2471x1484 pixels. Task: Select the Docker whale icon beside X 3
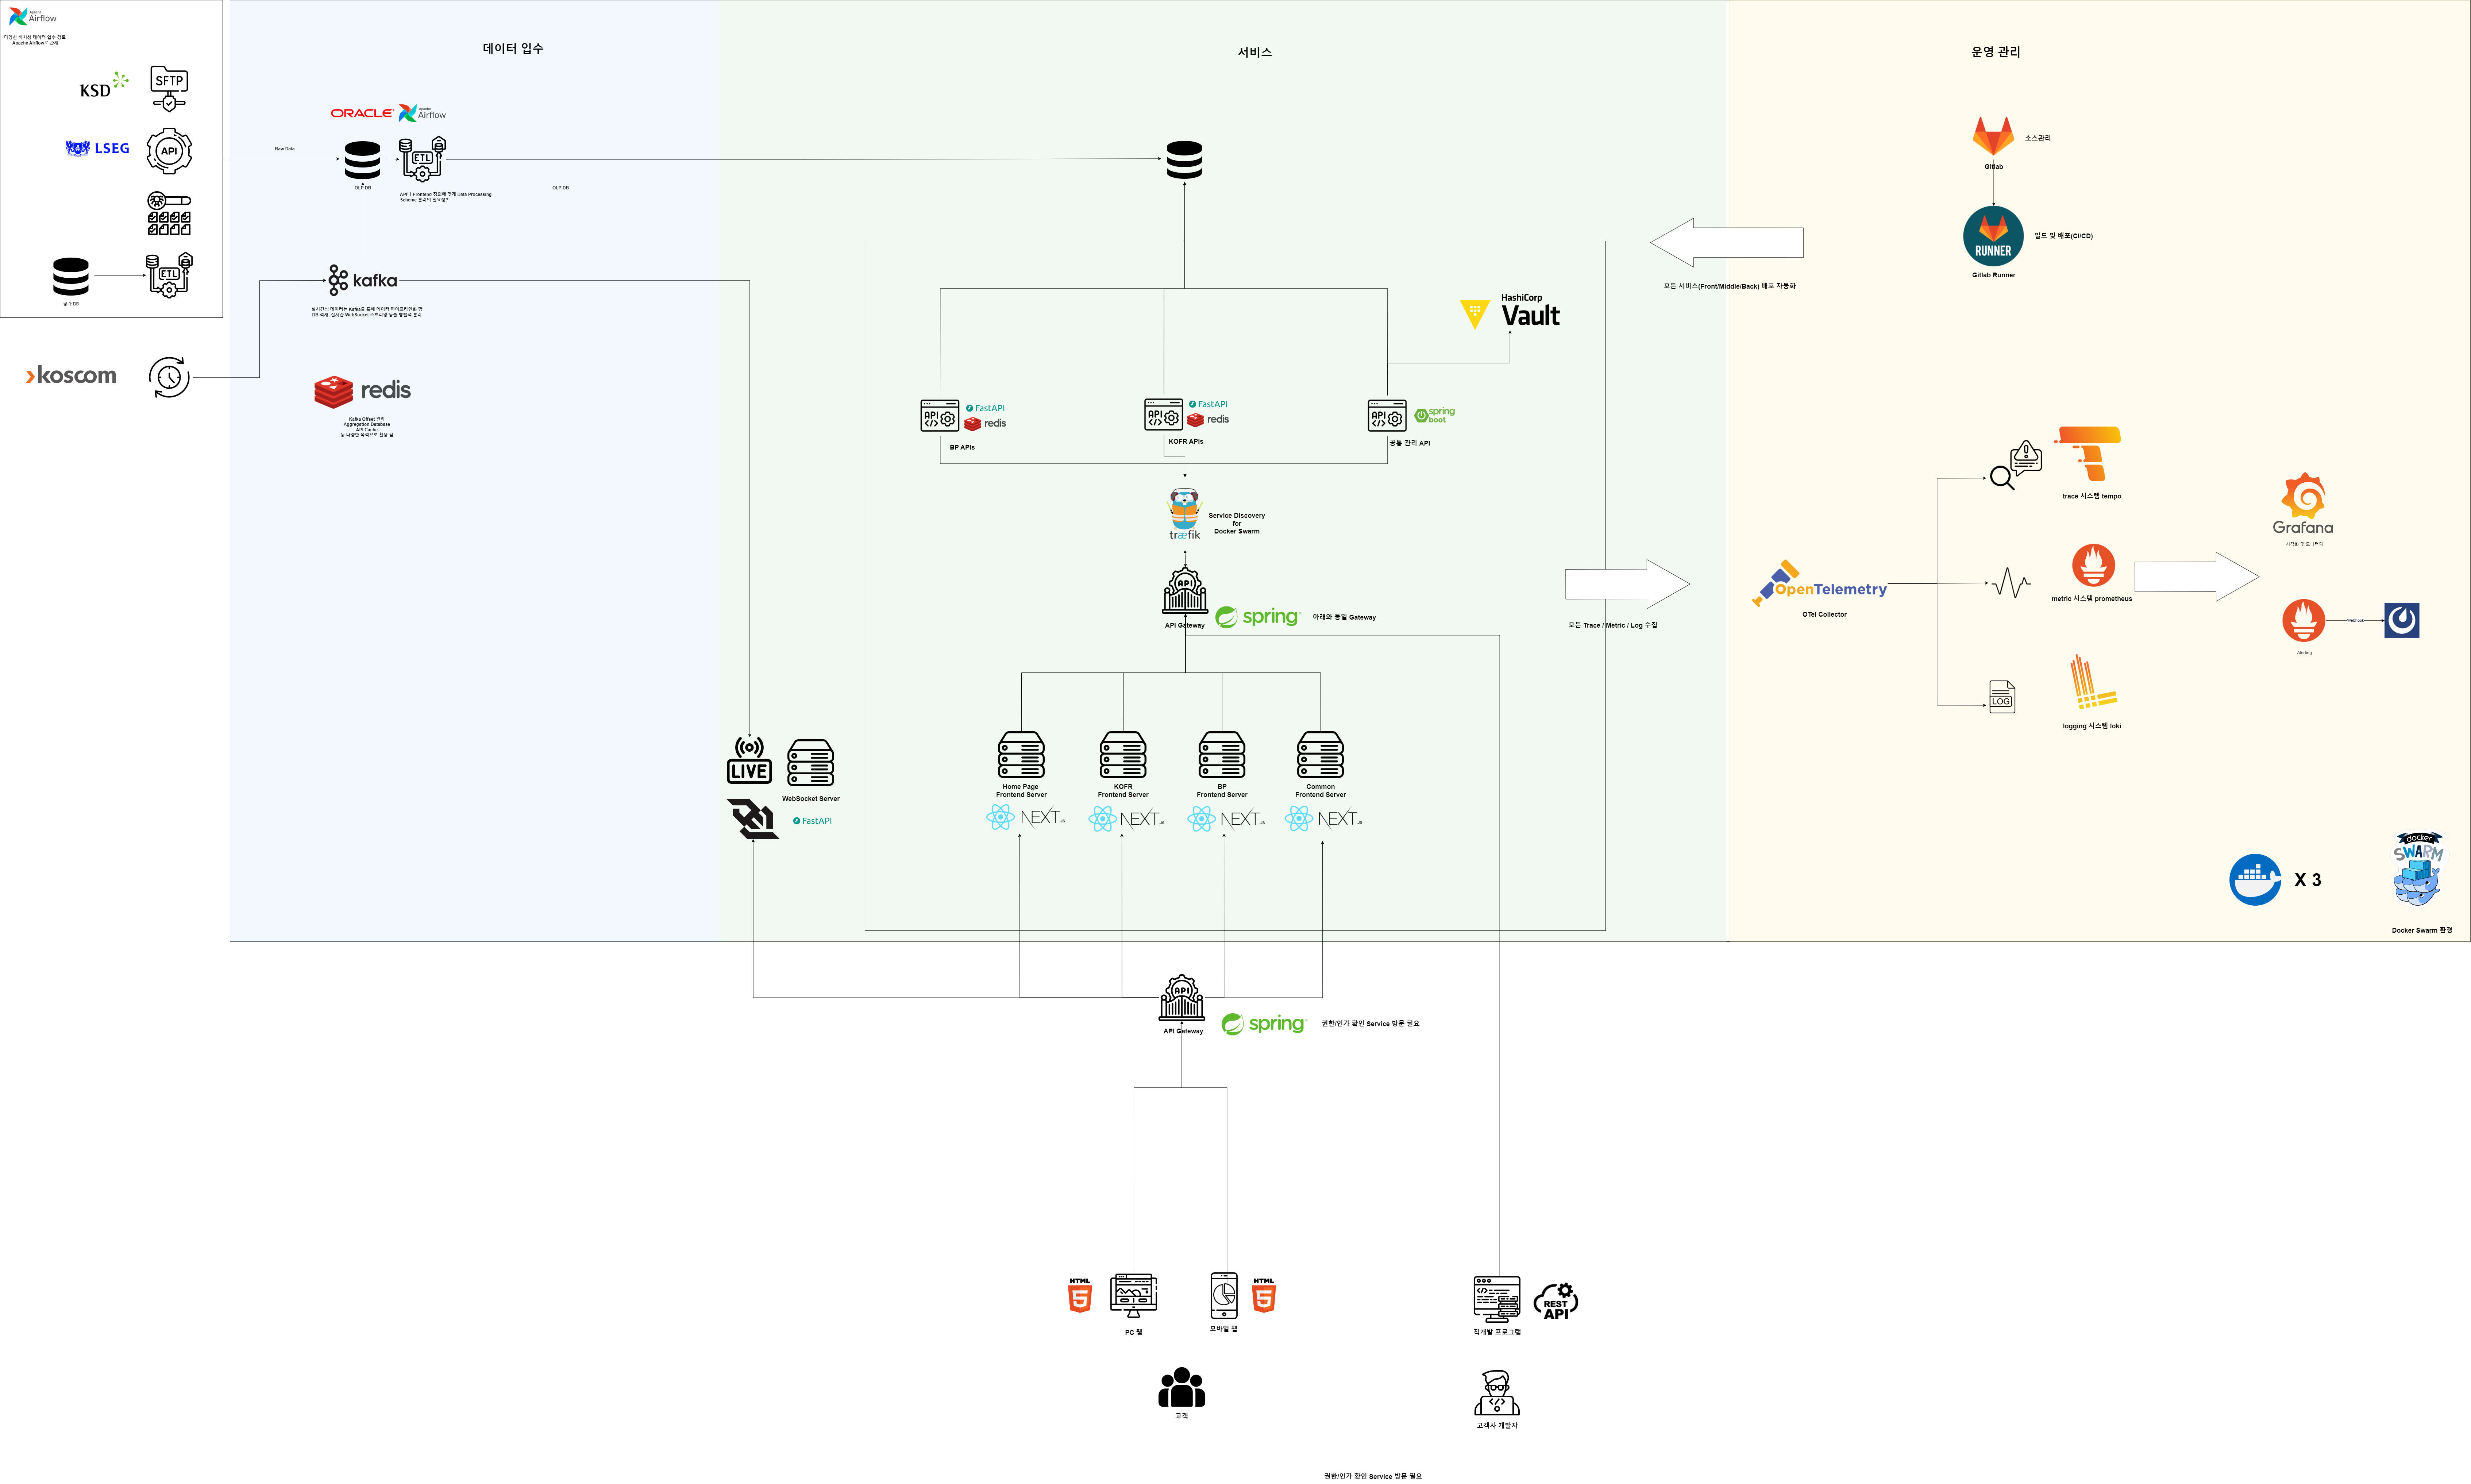coord(2255,880)
